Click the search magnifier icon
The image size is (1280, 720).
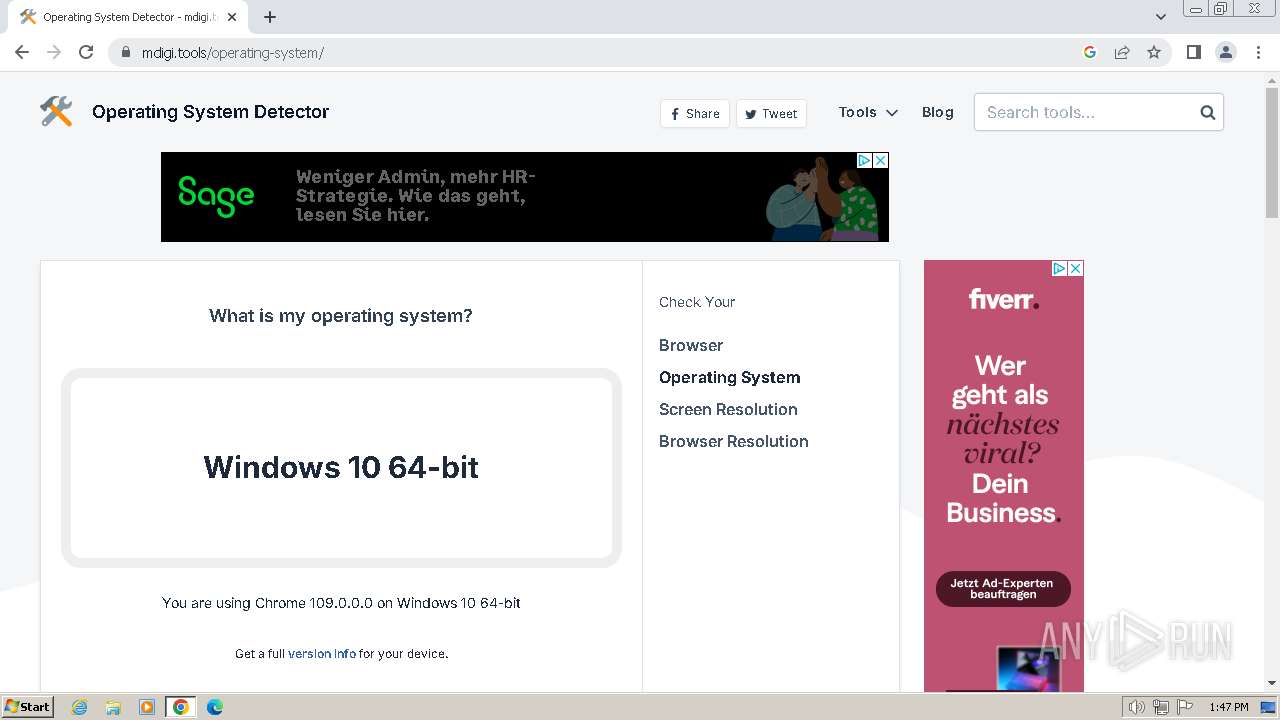1207,112
